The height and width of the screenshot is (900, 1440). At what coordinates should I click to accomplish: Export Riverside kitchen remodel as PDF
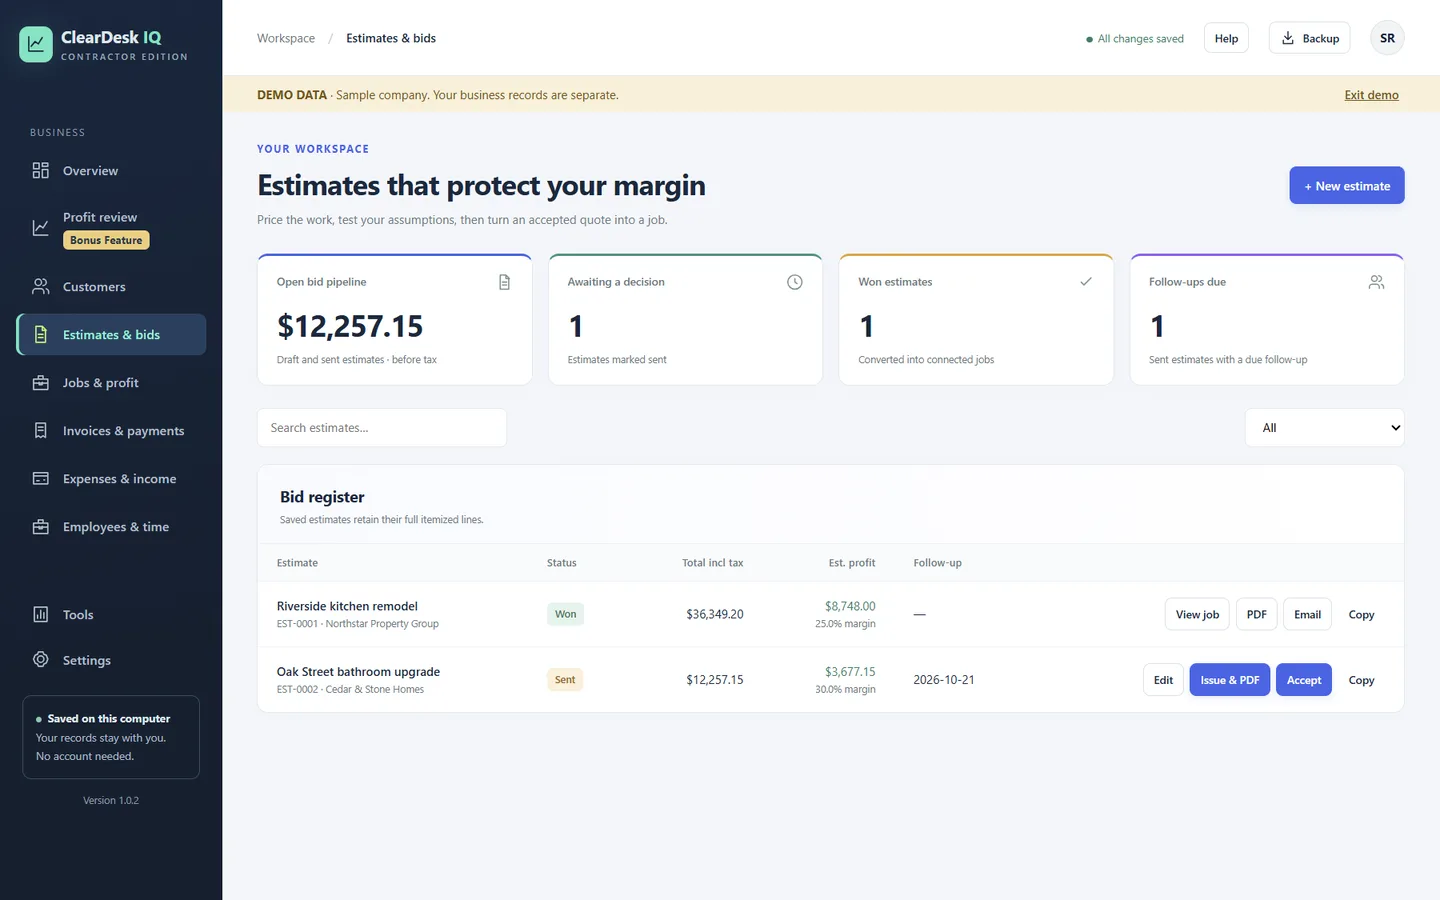click(x=1257, y=614)
